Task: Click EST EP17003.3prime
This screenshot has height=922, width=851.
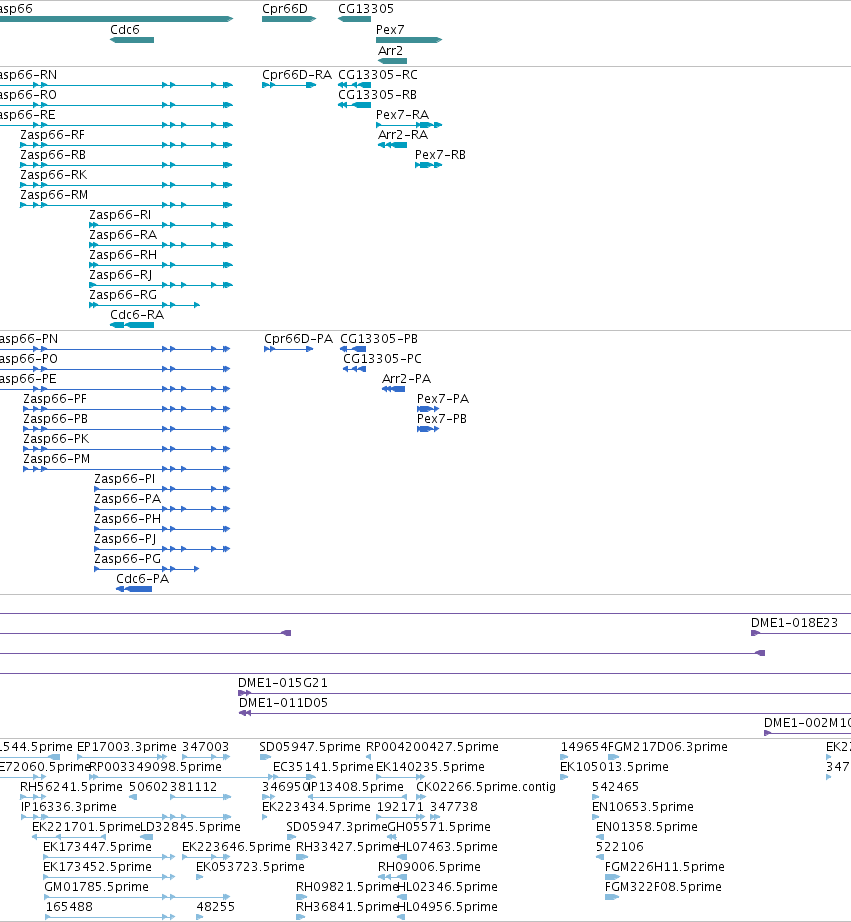Action: tap(126, 747)
